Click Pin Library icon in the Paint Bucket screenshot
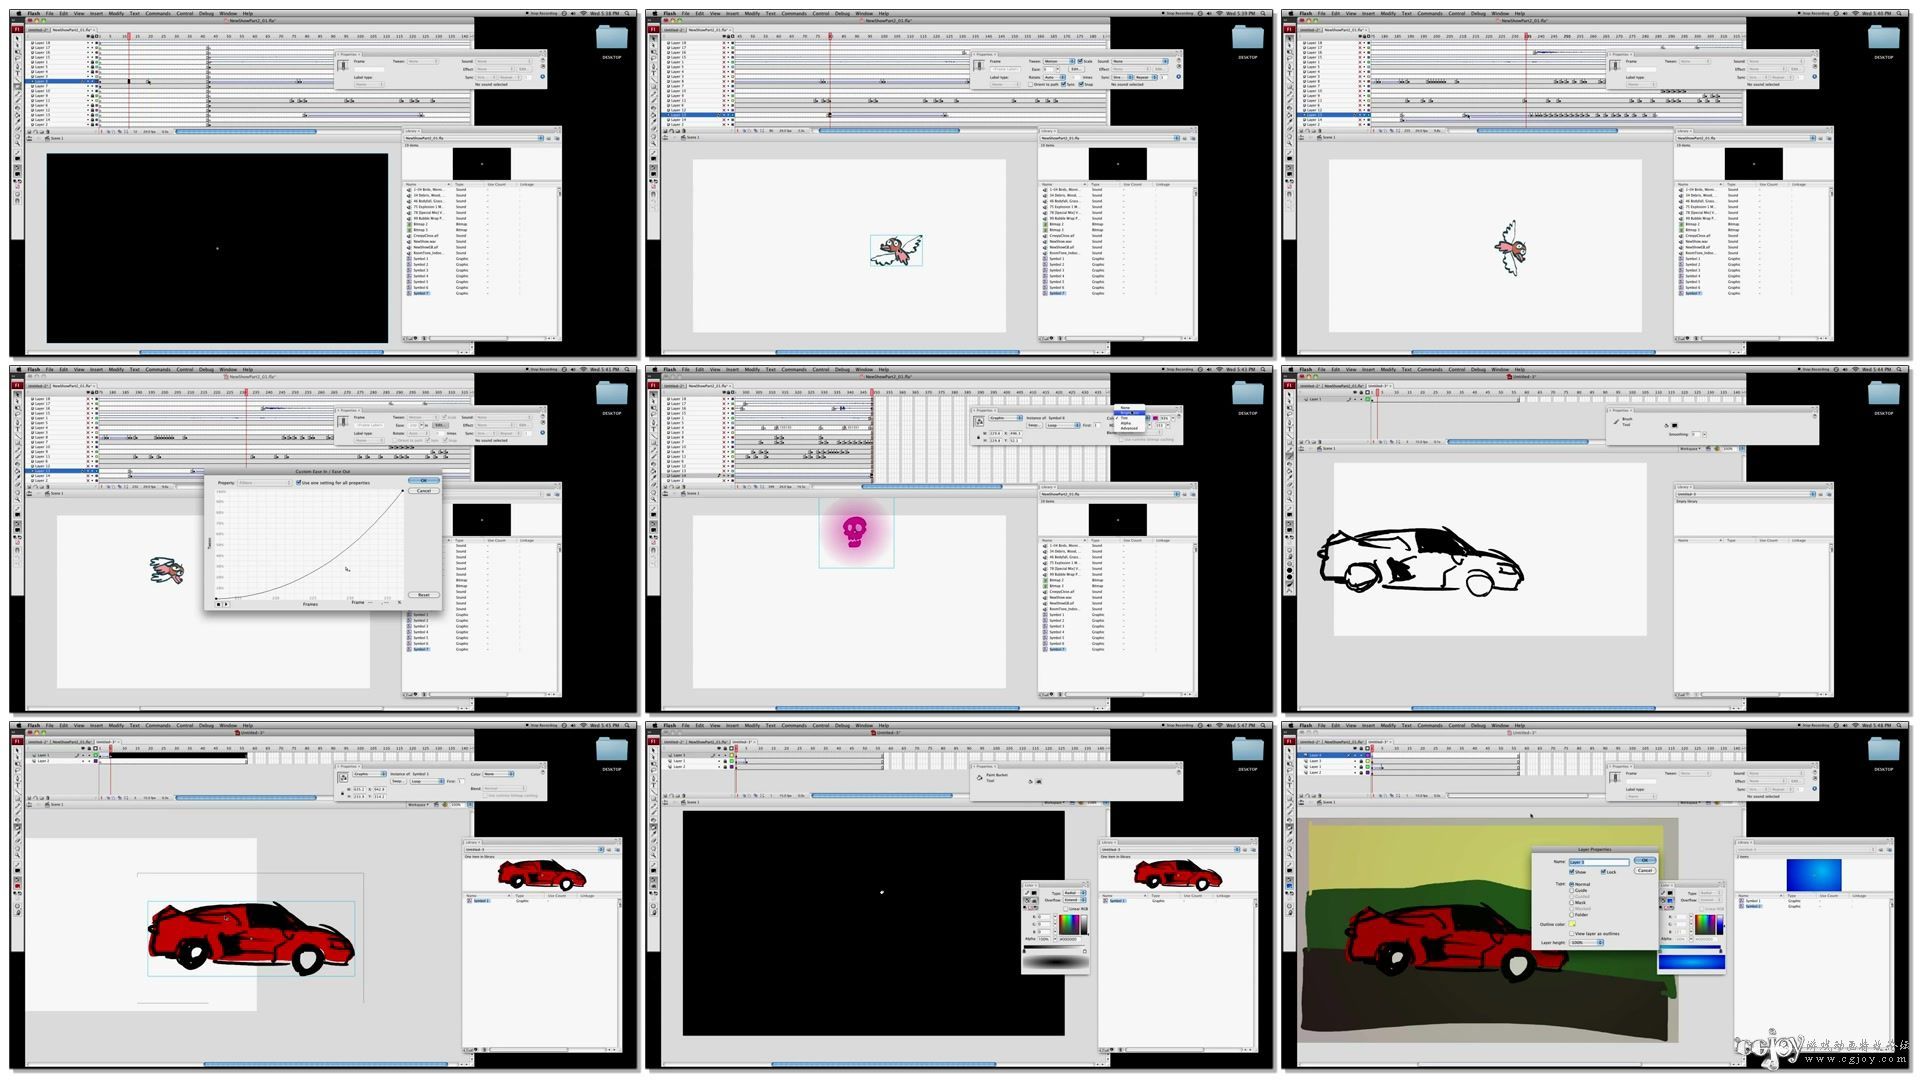1920x1080 pixels. point(1245,850)
